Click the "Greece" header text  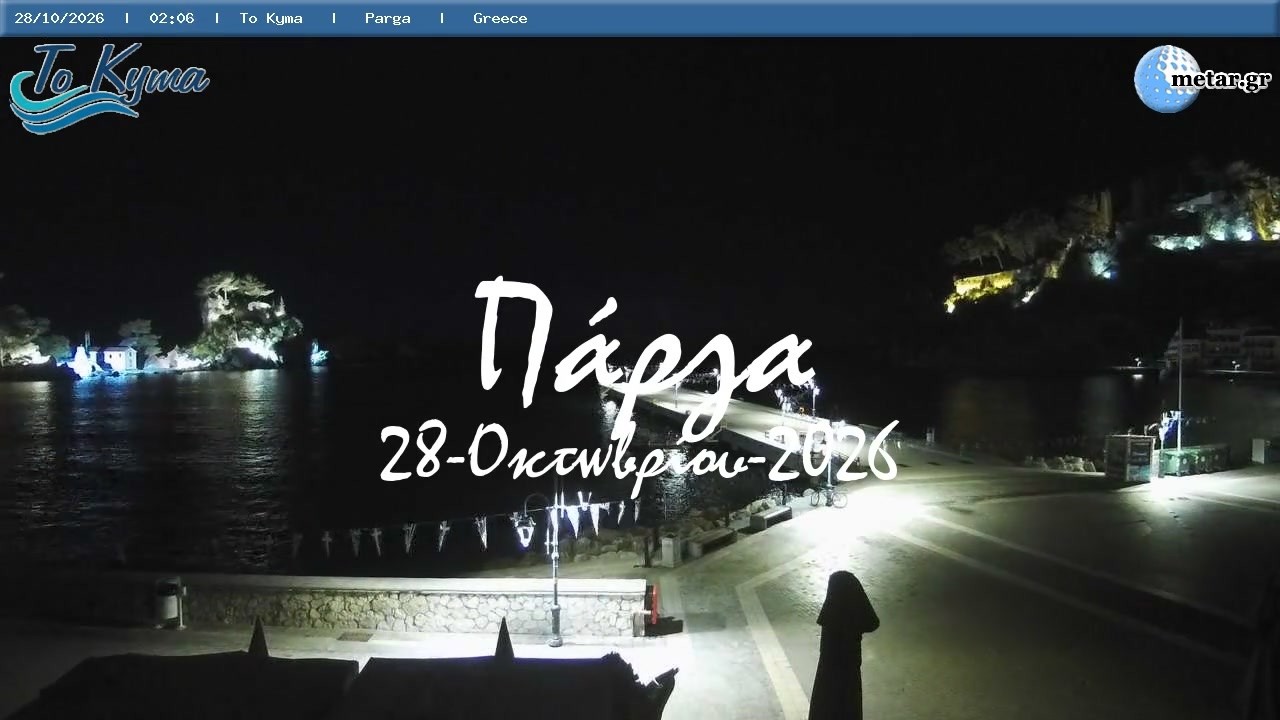coord(500,18)
